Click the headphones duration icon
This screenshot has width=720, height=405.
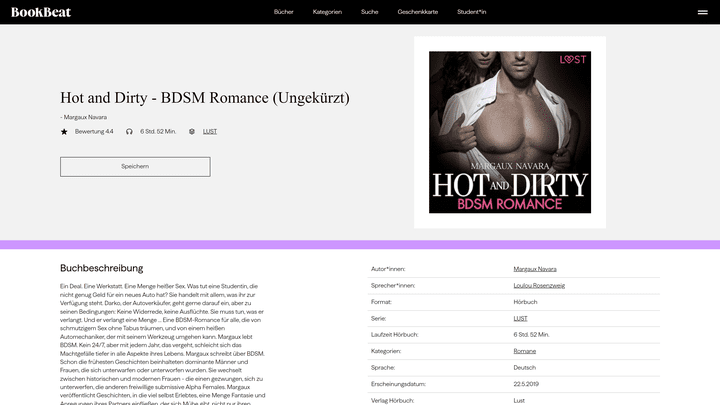[x=129, y=132]
